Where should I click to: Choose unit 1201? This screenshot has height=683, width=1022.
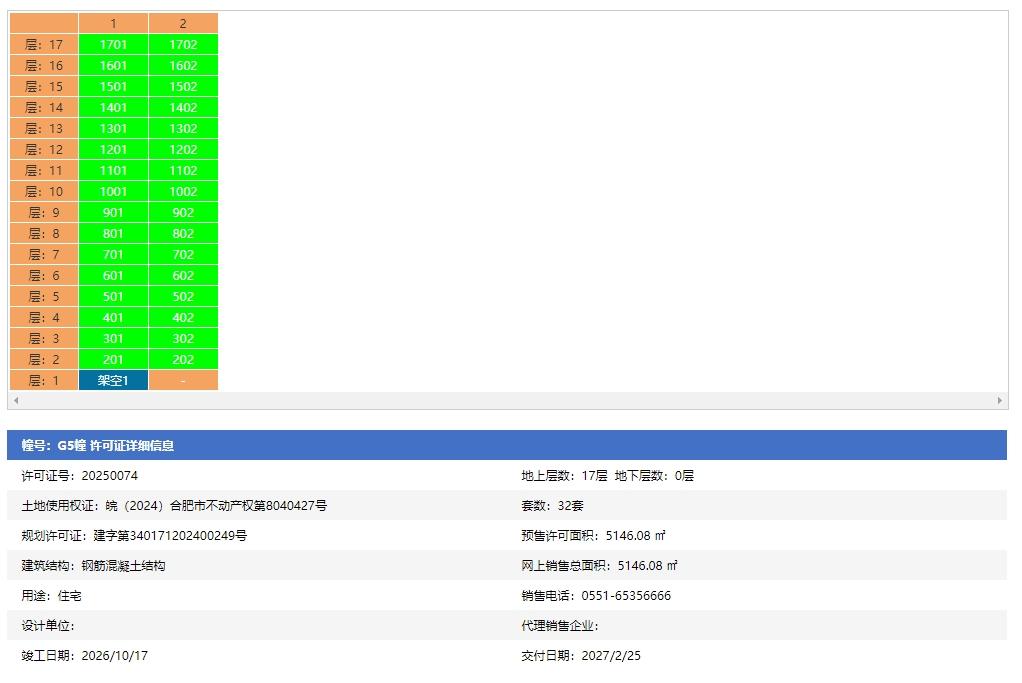coord(113,149)
